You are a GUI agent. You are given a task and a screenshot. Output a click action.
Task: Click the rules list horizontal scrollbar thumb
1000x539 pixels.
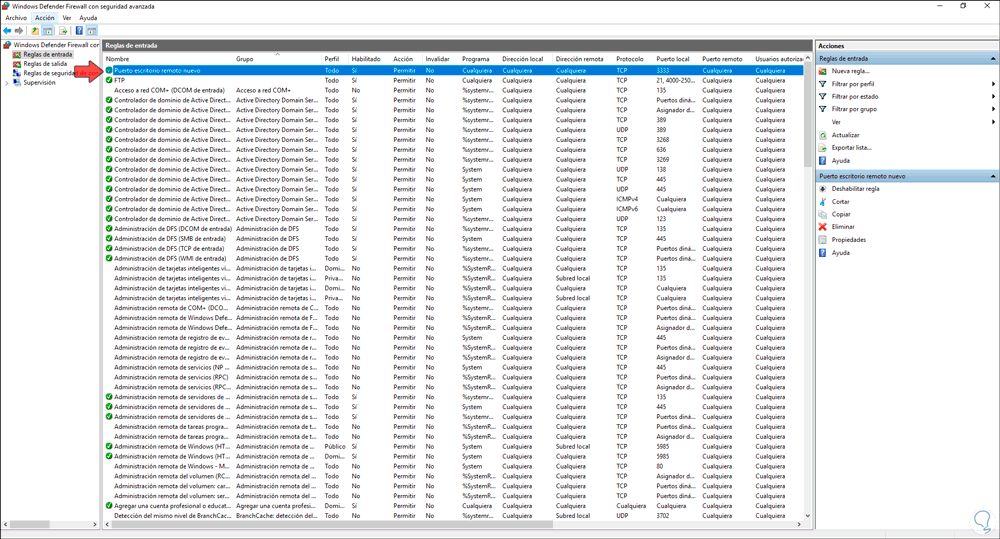pos(332,524)
